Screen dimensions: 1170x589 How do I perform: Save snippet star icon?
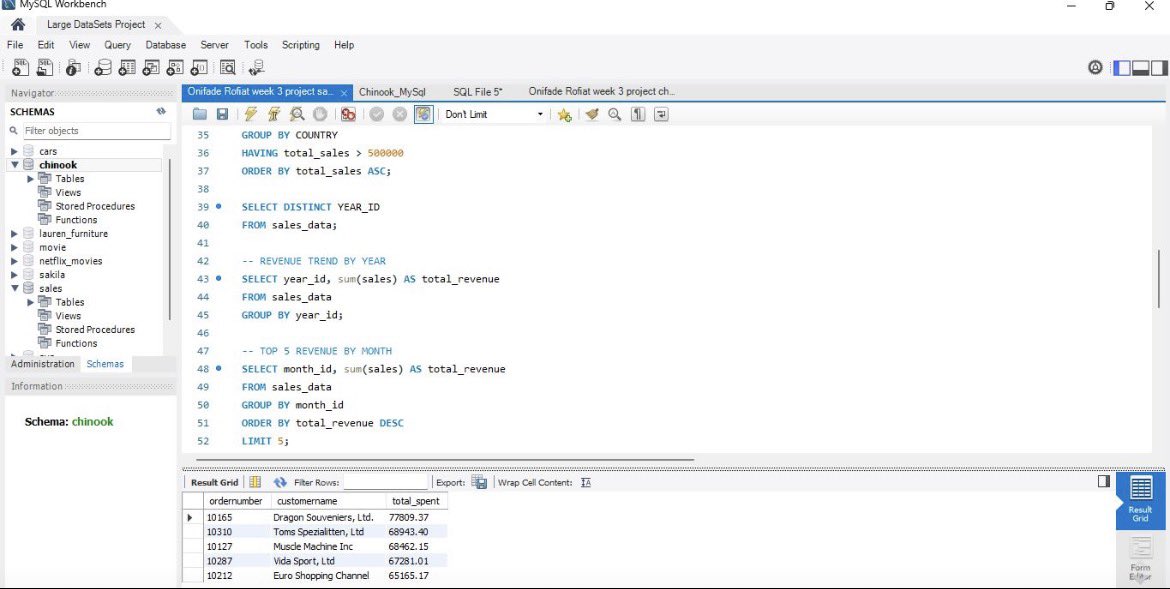[x=564, y=114]
